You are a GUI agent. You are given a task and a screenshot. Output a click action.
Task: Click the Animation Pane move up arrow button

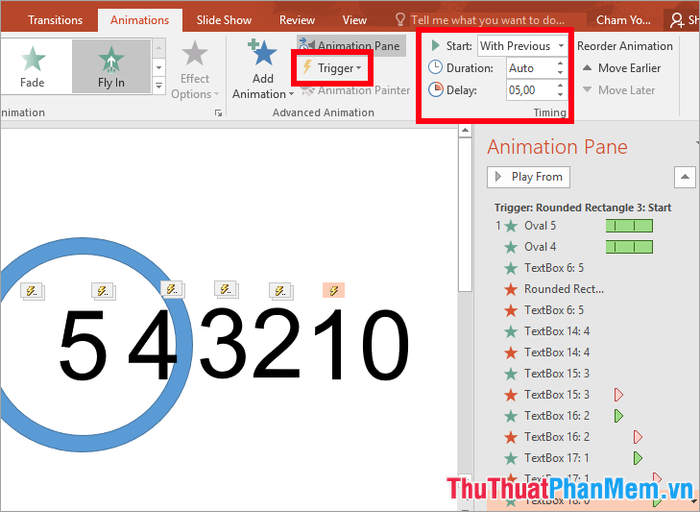tap(685, 177)
